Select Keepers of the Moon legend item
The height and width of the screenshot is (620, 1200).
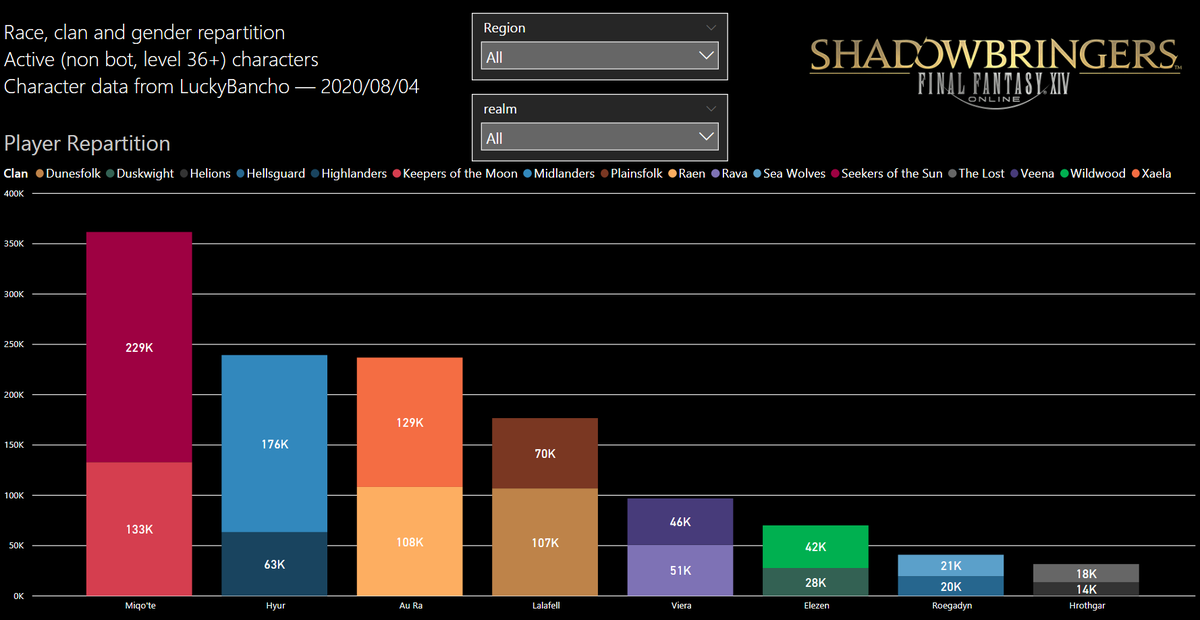(454, 174)
